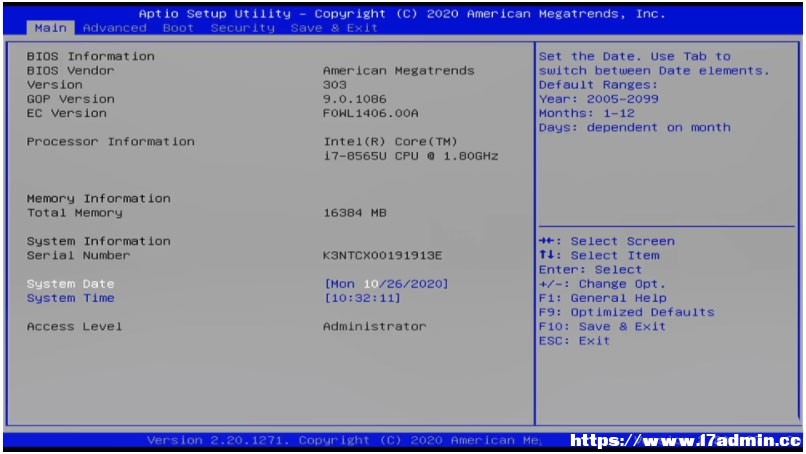Click the +/-: Change Opt. hint
806x454 pixels.
click(x=602, y=284)
